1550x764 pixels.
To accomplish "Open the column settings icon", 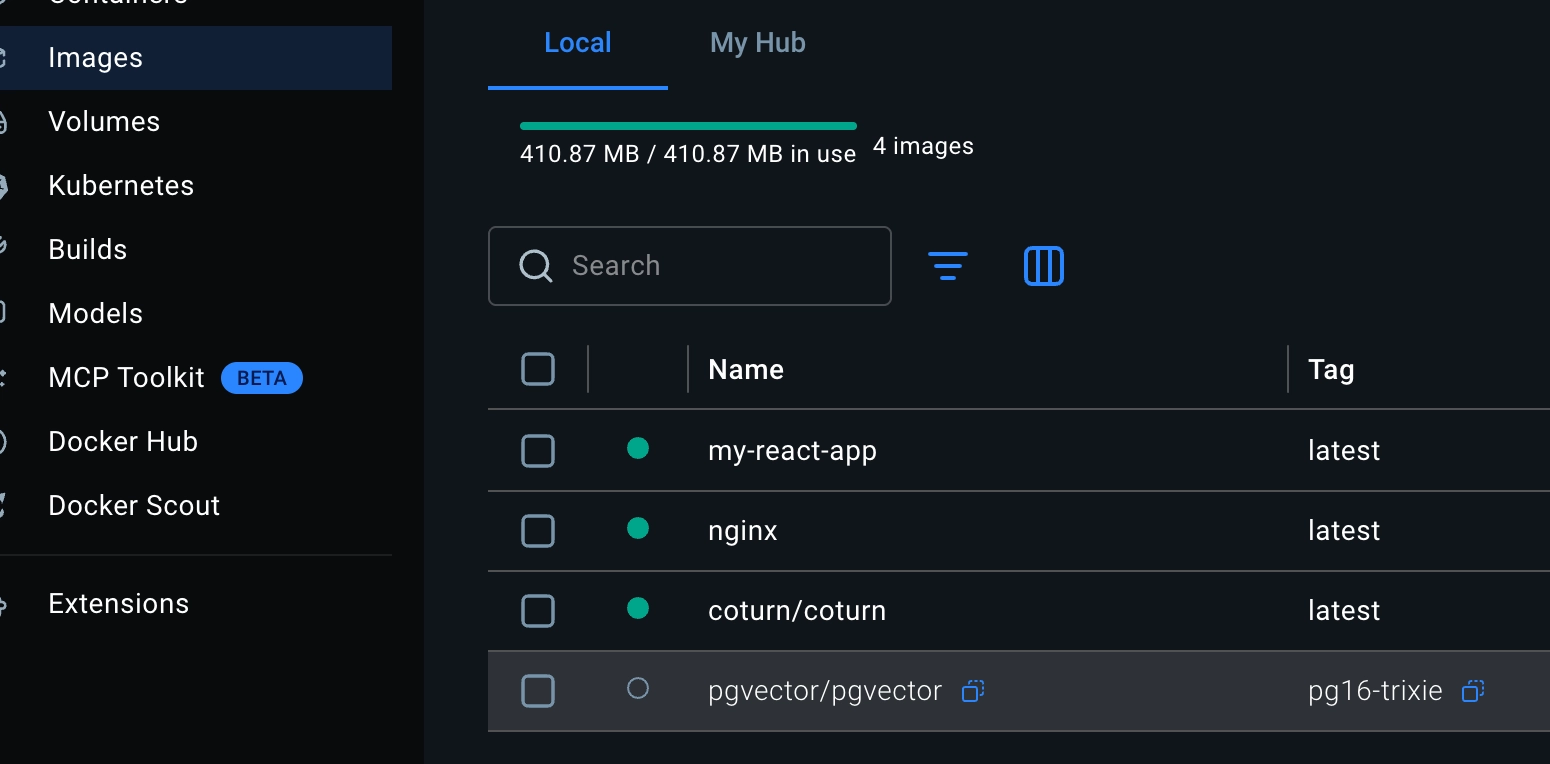I will [x=1043, y=266].
